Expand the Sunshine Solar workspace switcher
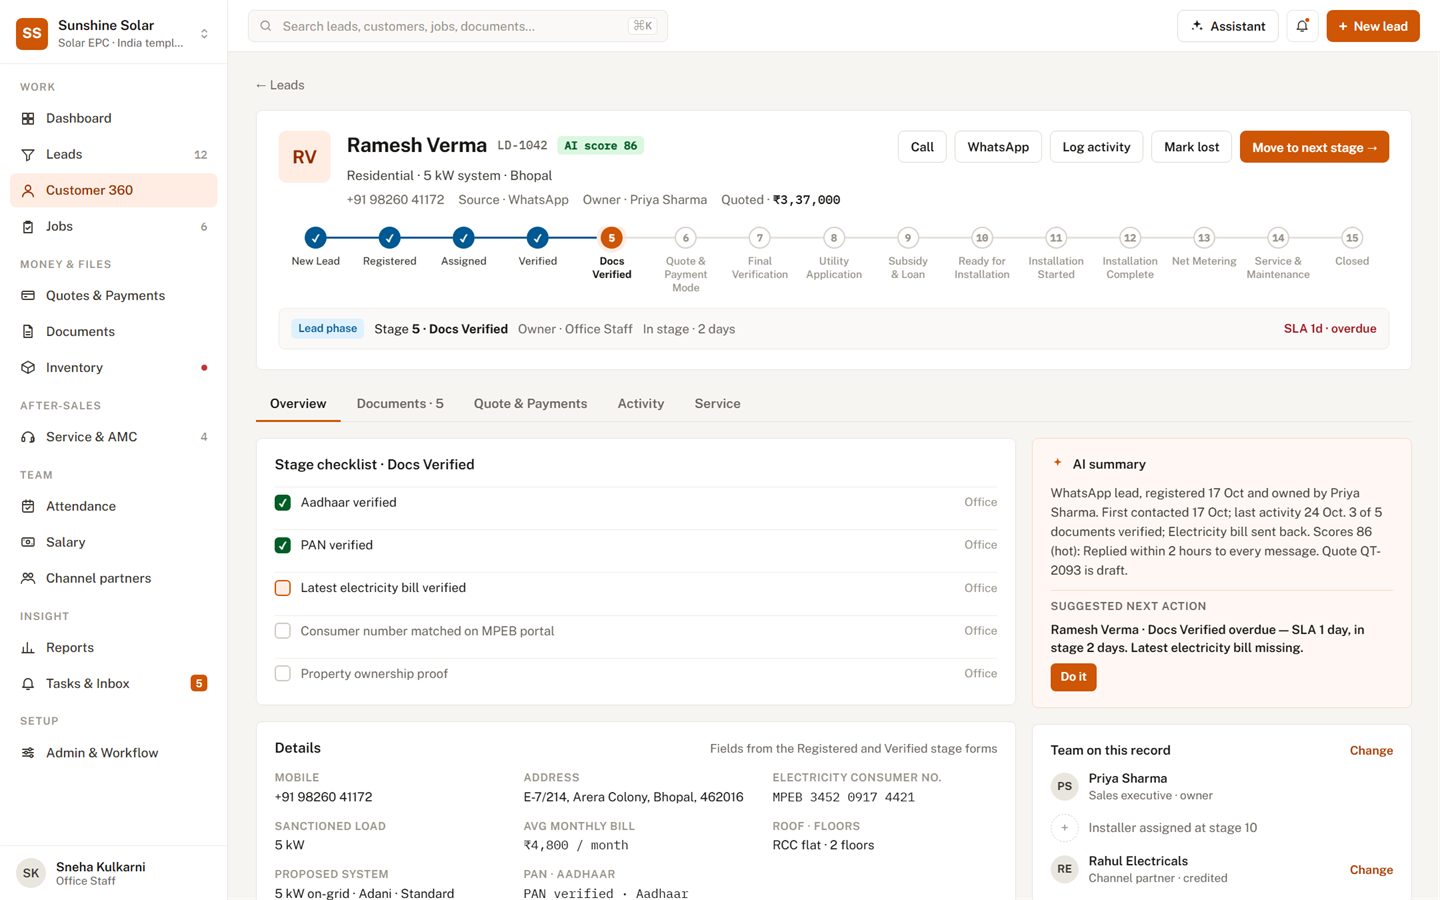The width and height of the screenshot is (1440, 900). pyautogui.click(x=204, y=33)
